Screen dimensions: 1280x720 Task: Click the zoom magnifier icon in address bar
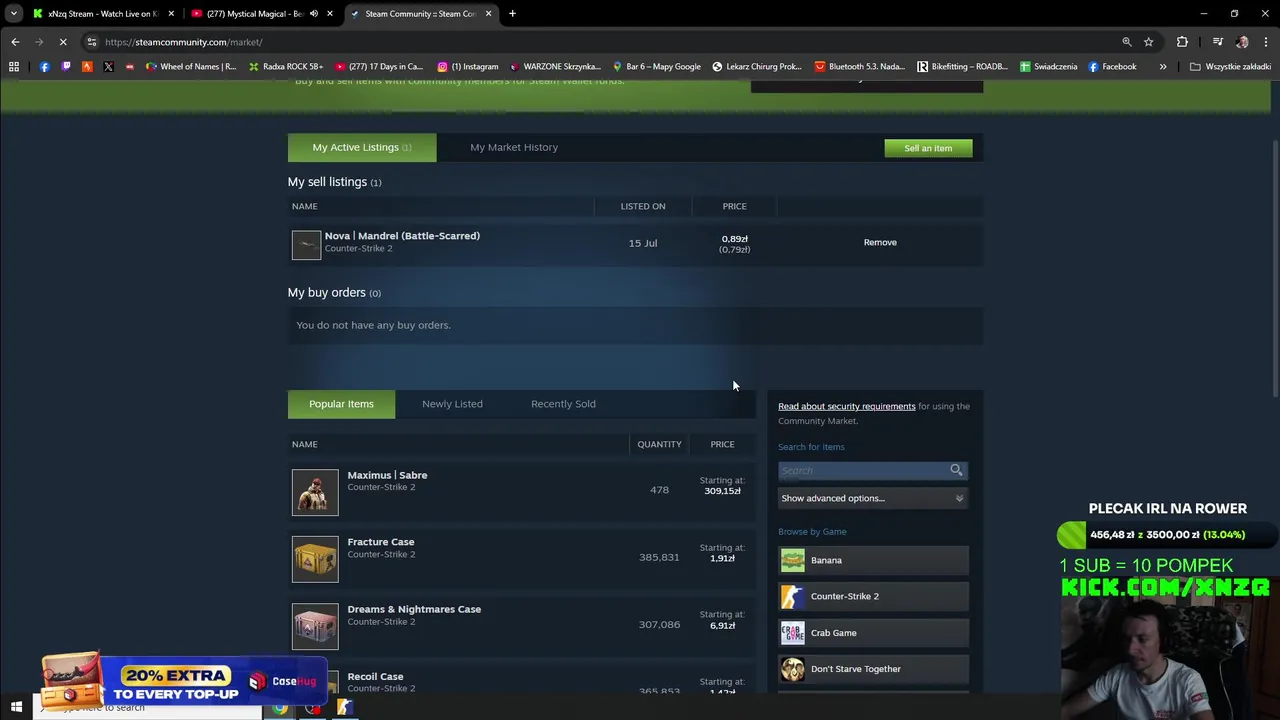(x=1127, y=42)
